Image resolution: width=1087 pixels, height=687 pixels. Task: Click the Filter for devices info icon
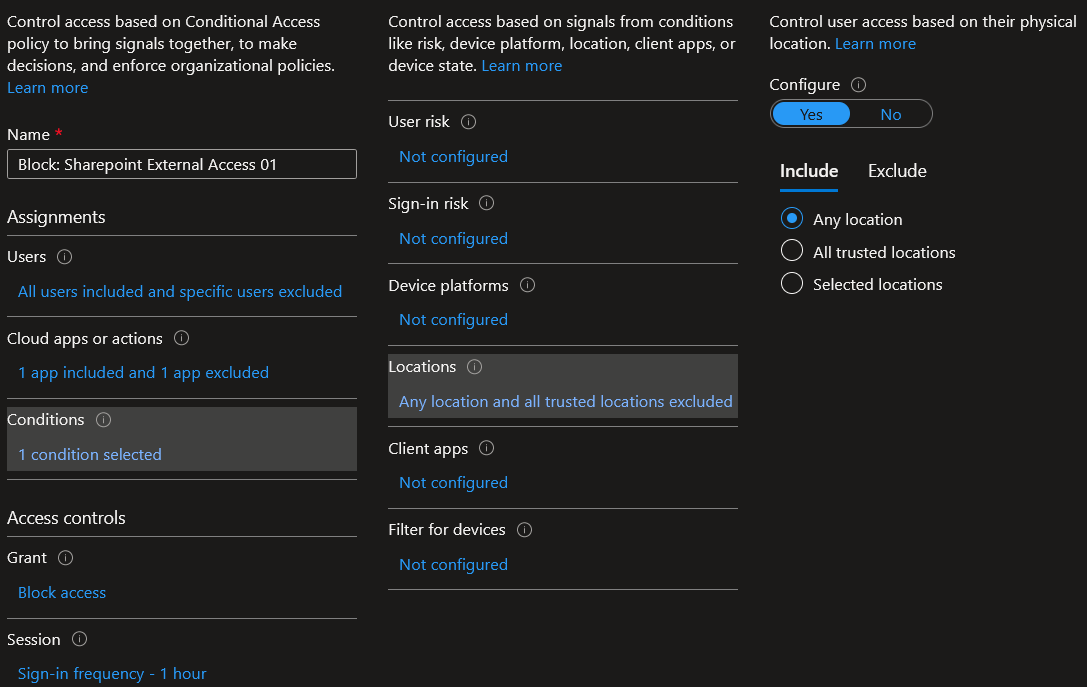(x=524, y=530)
